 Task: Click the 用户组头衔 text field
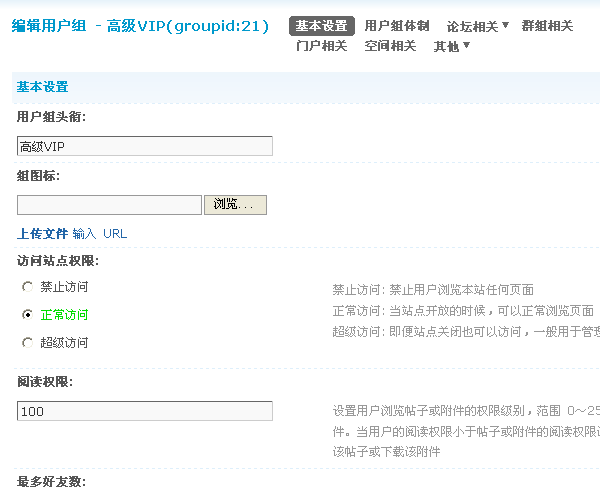(145, 146)
